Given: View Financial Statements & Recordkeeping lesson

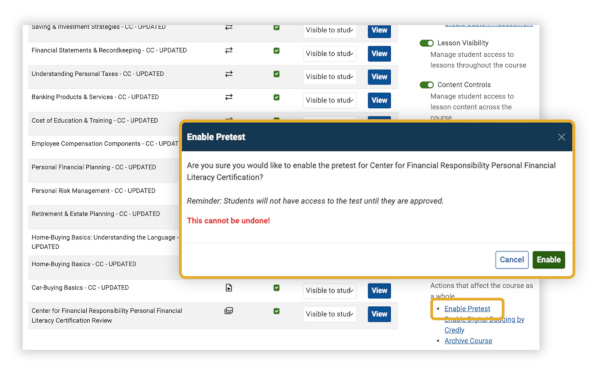Looking at the screenshot, I should 379,54.
